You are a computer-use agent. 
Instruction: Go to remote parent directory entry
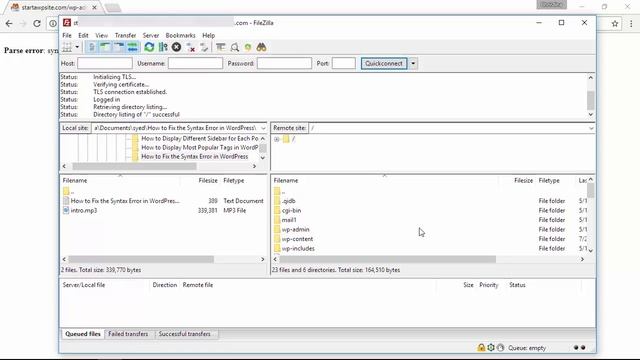[x=280, y=191]
